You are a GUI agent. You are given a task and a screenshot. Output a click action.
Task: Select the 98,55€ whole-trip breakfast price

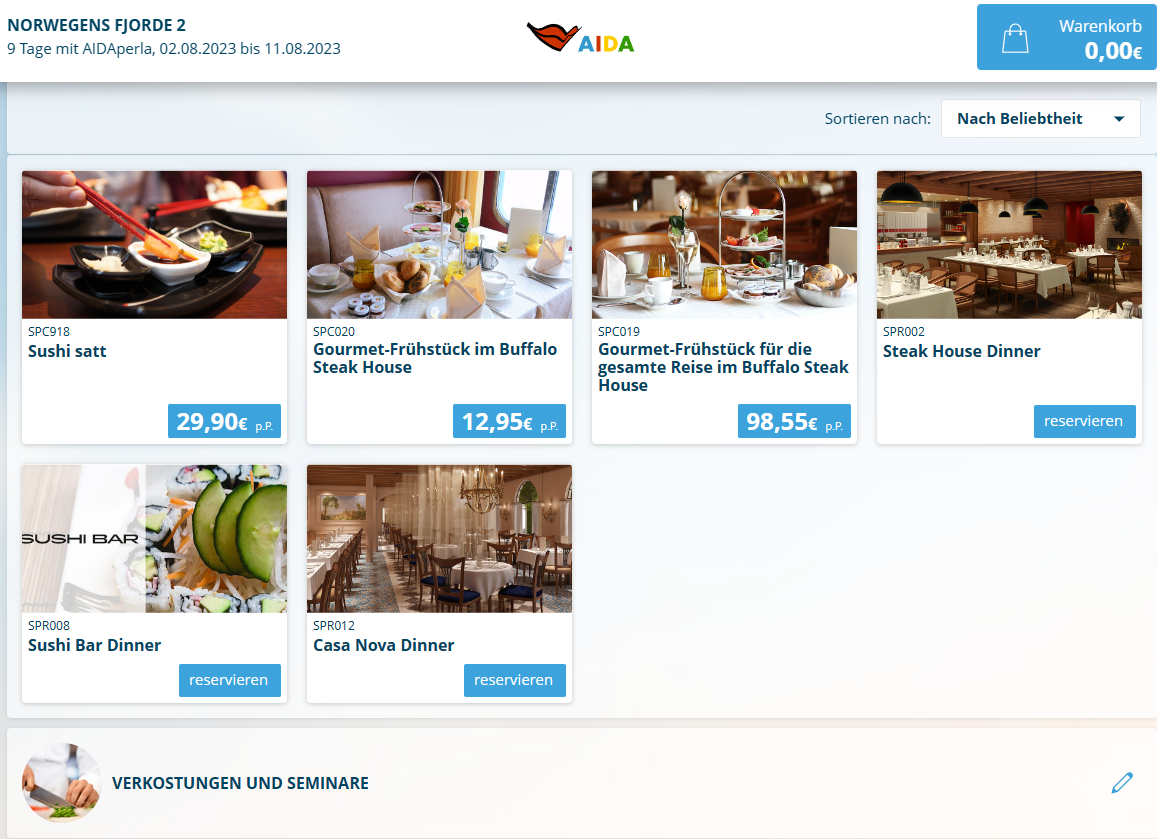[x=794, y=421]
